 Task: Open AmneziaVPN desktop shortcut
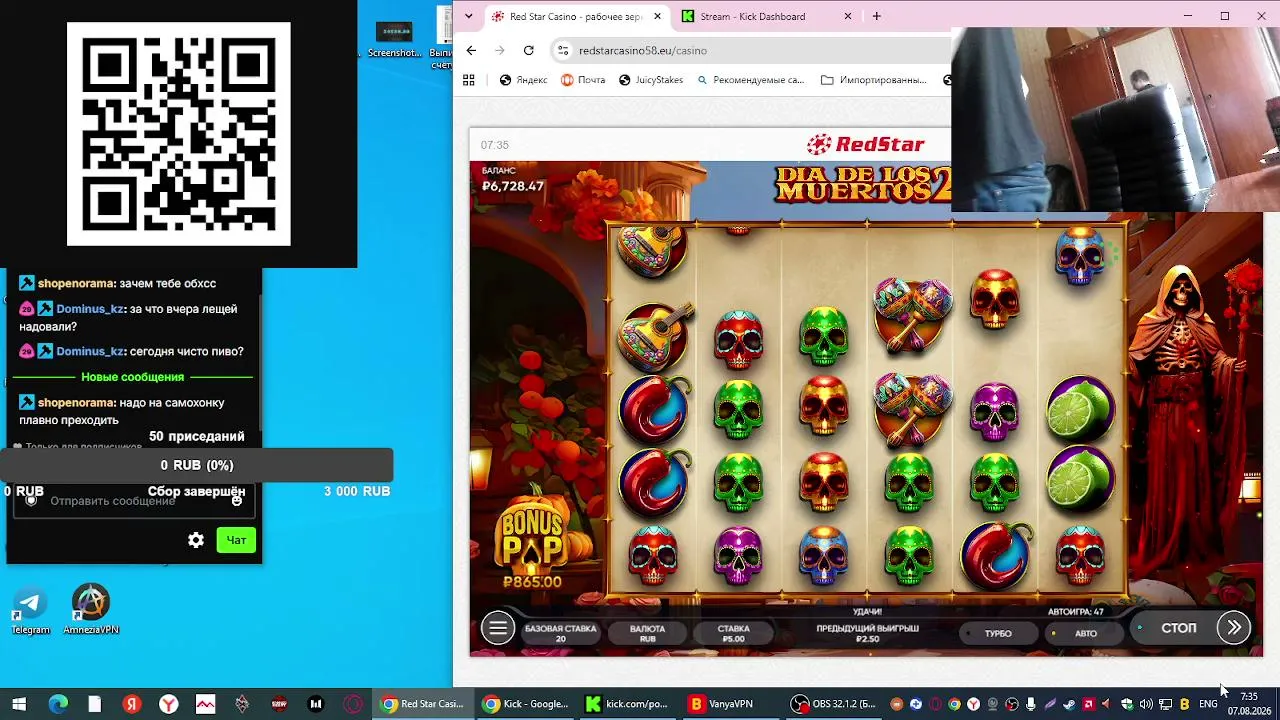(91, 610)
